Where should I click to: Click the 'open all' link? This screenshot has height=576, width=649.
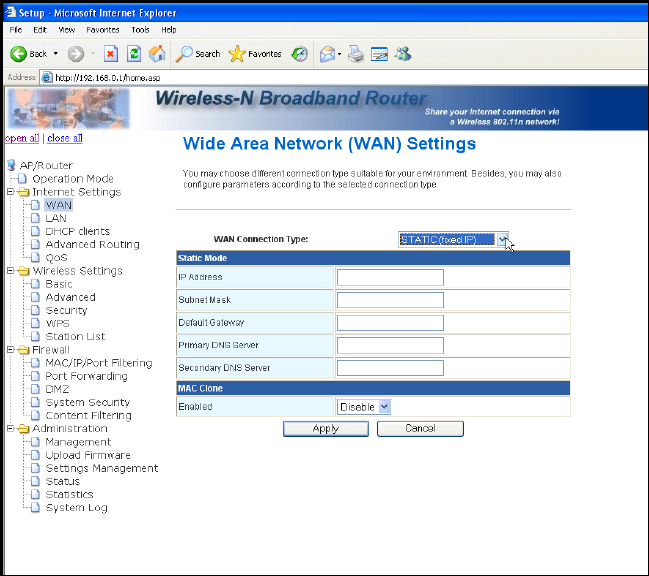(x=22, y=138)
